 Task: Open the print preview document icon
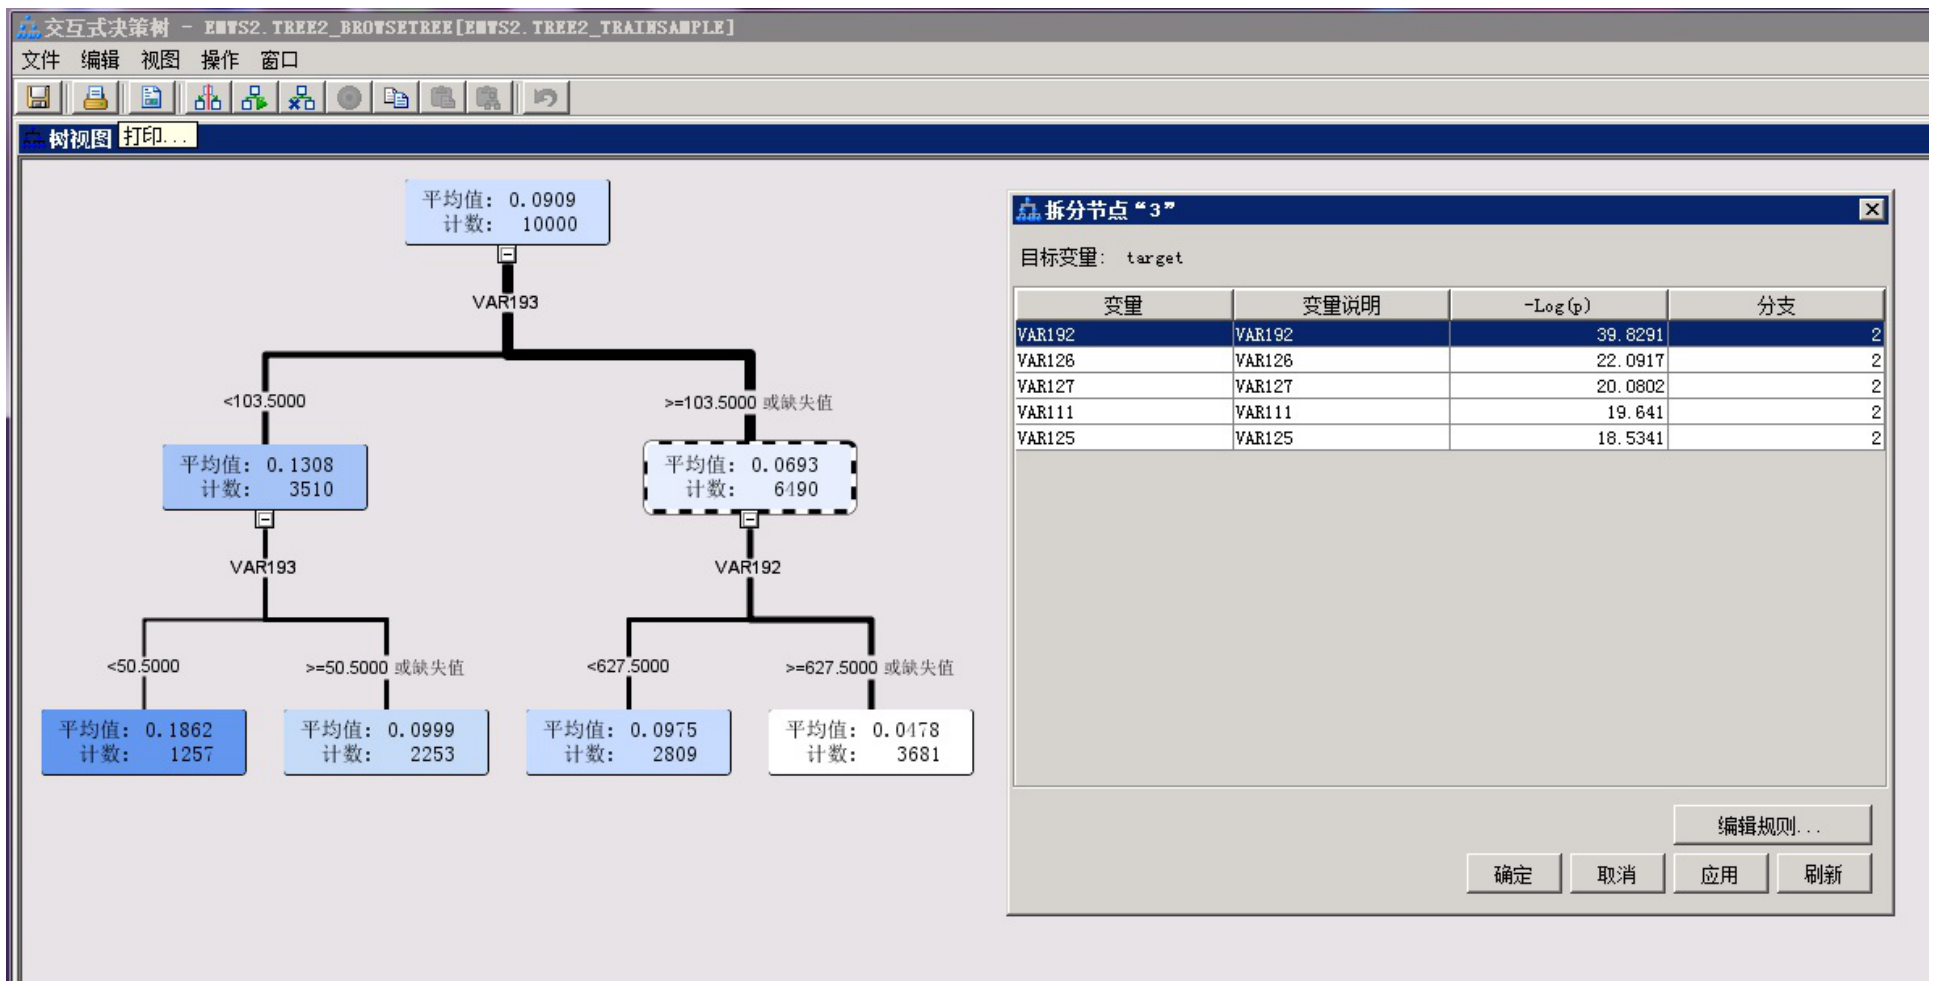[151, 97]
